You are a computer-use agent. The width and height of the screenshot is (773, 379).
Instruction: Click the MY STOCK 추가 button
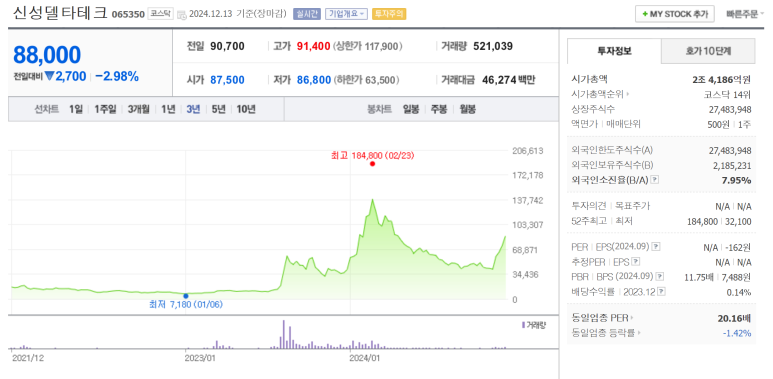point(674,14)
